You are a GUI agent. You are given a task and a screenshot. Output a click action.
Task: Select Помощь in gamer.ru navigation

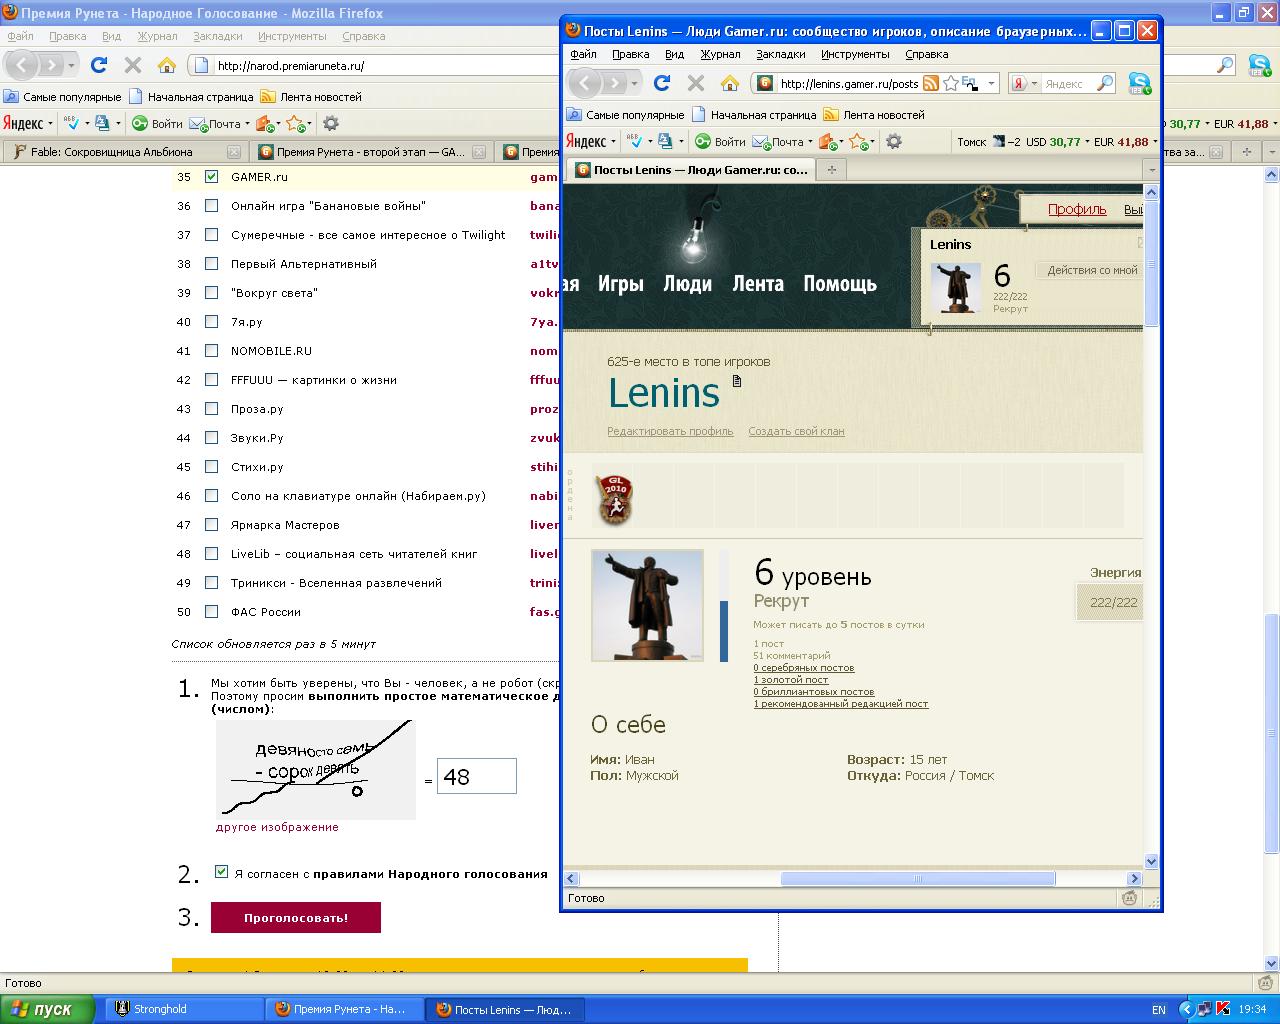[x=840, y=283]
